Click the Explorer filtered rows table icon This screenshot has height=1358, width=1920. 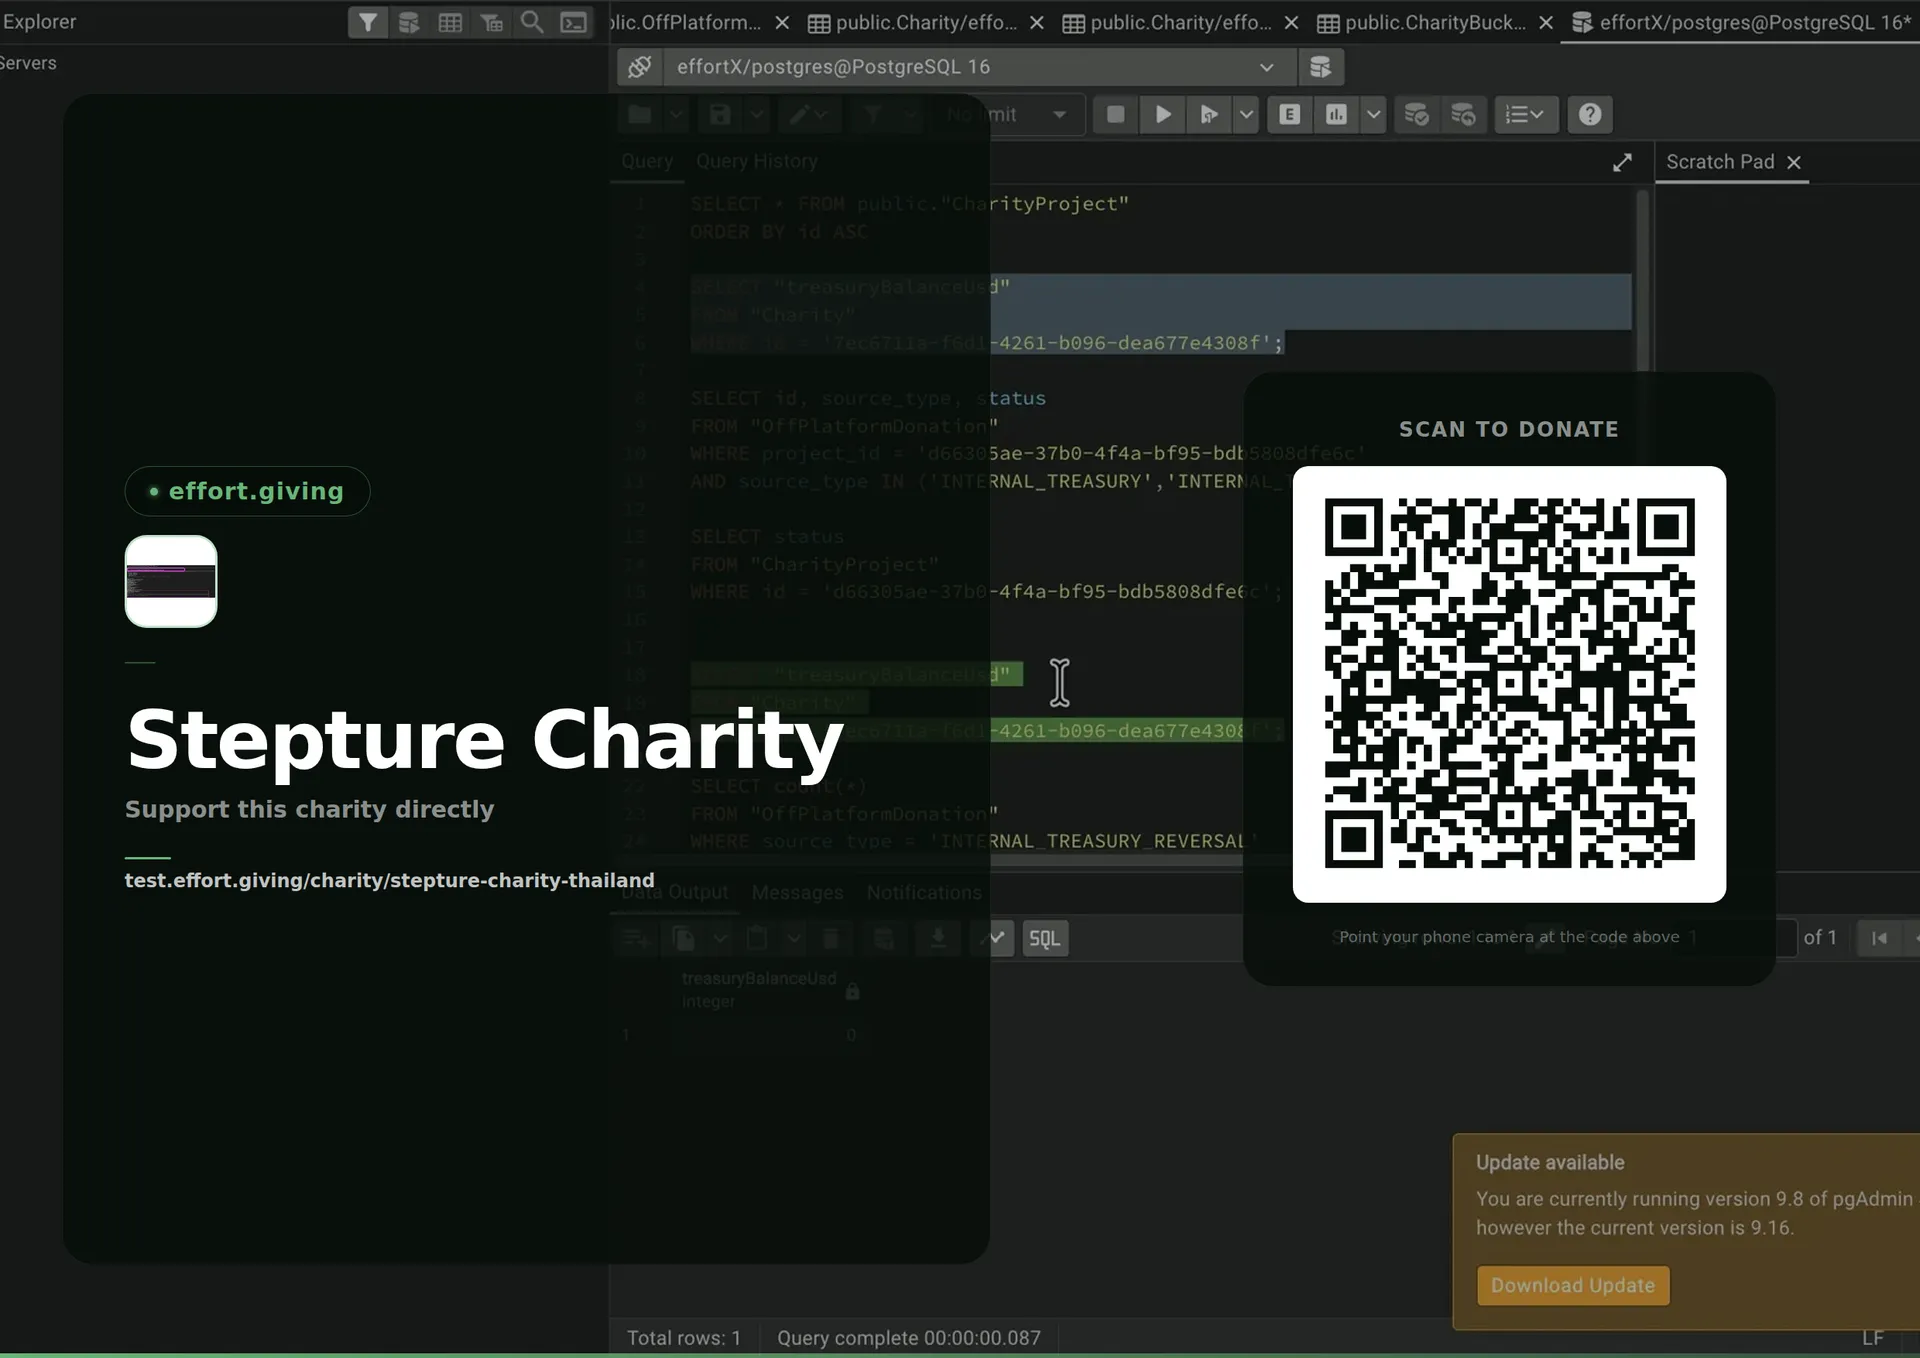[491, 22]
